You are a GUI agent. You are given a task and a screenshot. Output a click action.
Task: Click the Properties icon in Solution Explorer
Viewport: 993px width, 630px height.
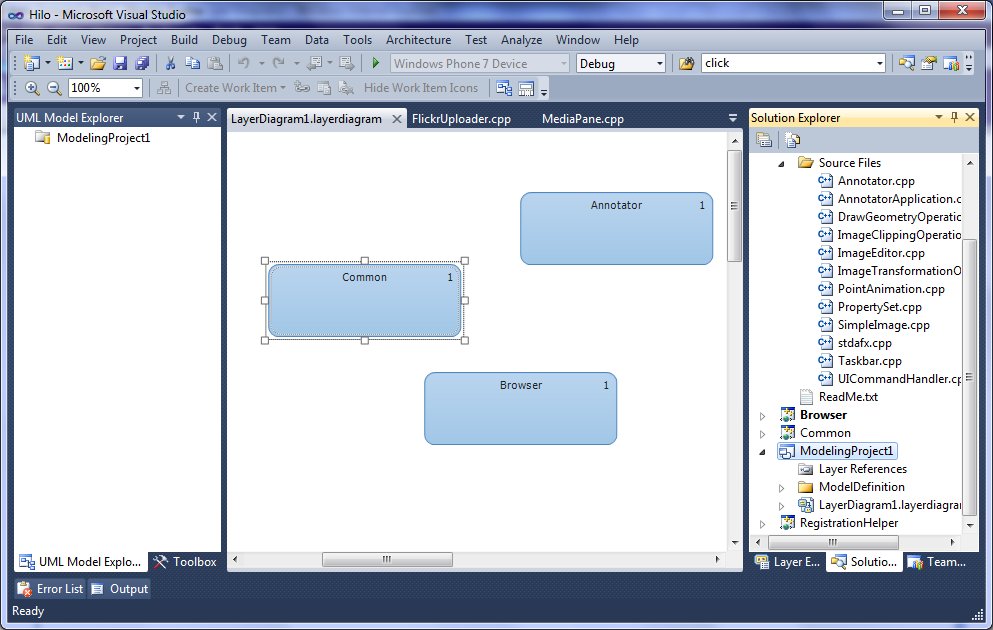pyautogui.click(x=764, y=140)
